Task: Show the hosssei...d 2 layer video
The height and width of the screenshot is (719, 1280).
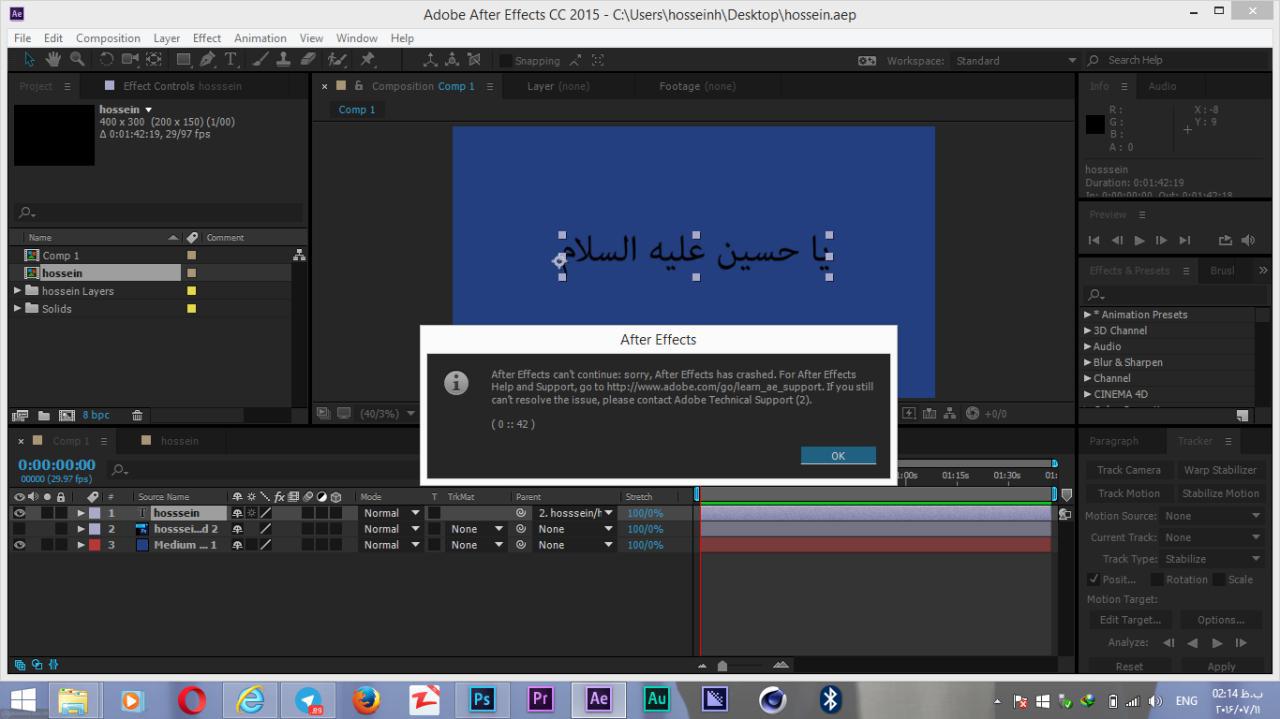Action: coord(19,529)
